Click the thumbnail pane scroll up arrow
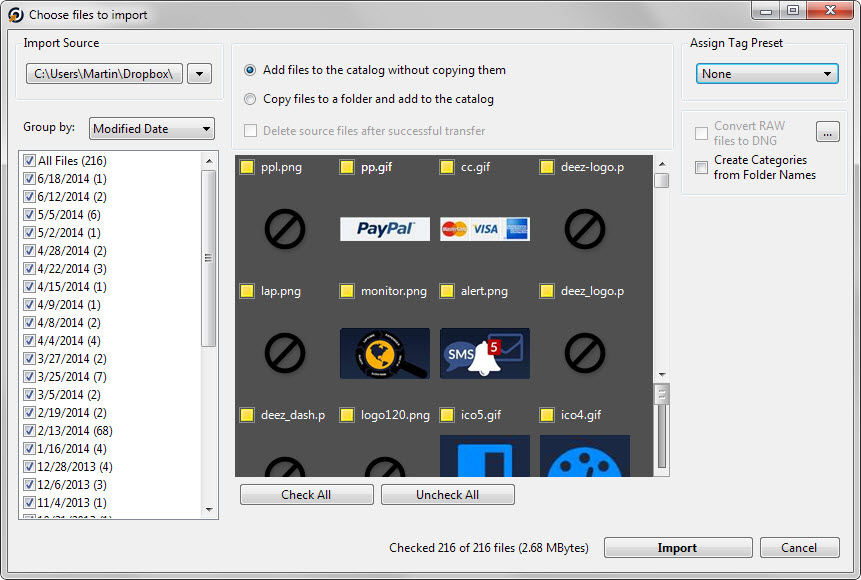This screenshot has height=580, width=861. [662, 164]
